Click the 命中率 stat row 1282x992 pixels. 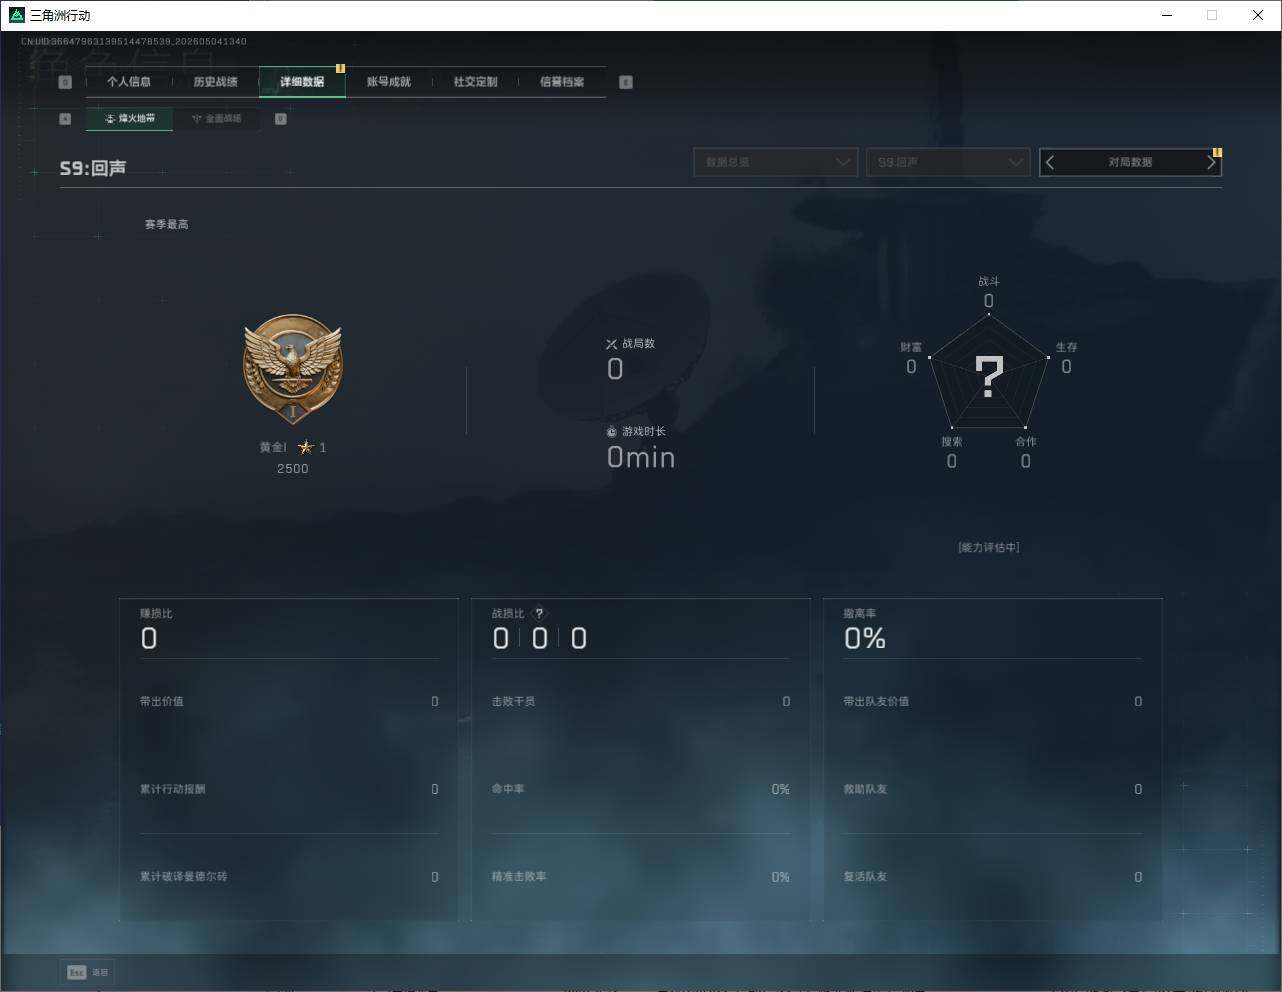[x=641, y=790]
